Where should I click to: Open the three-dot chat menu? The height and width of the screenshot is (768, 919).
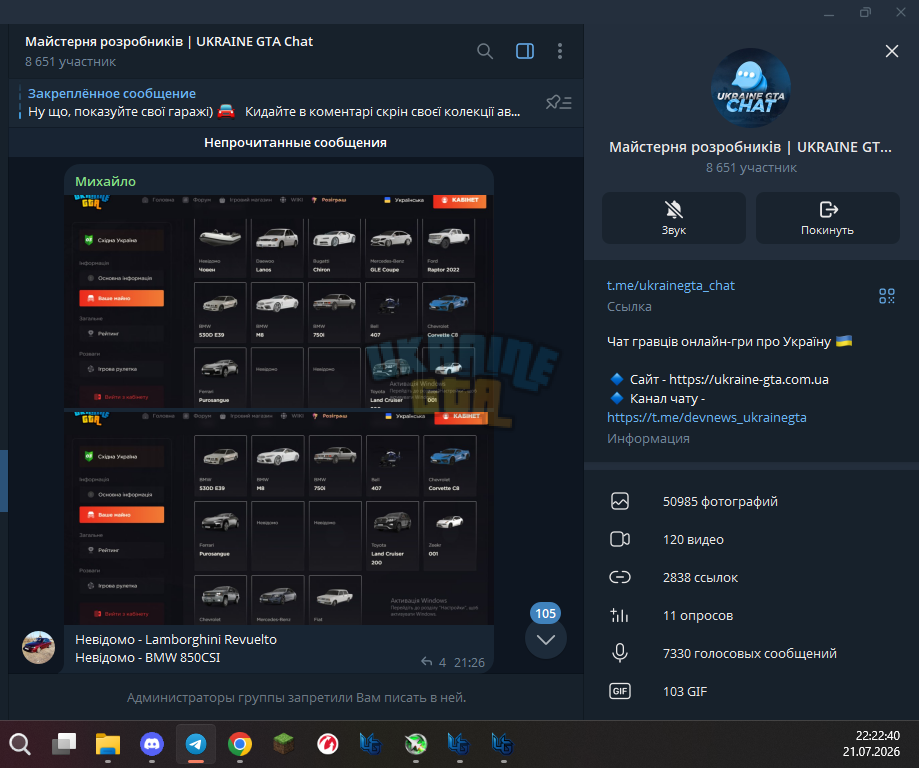click(560, 52)
